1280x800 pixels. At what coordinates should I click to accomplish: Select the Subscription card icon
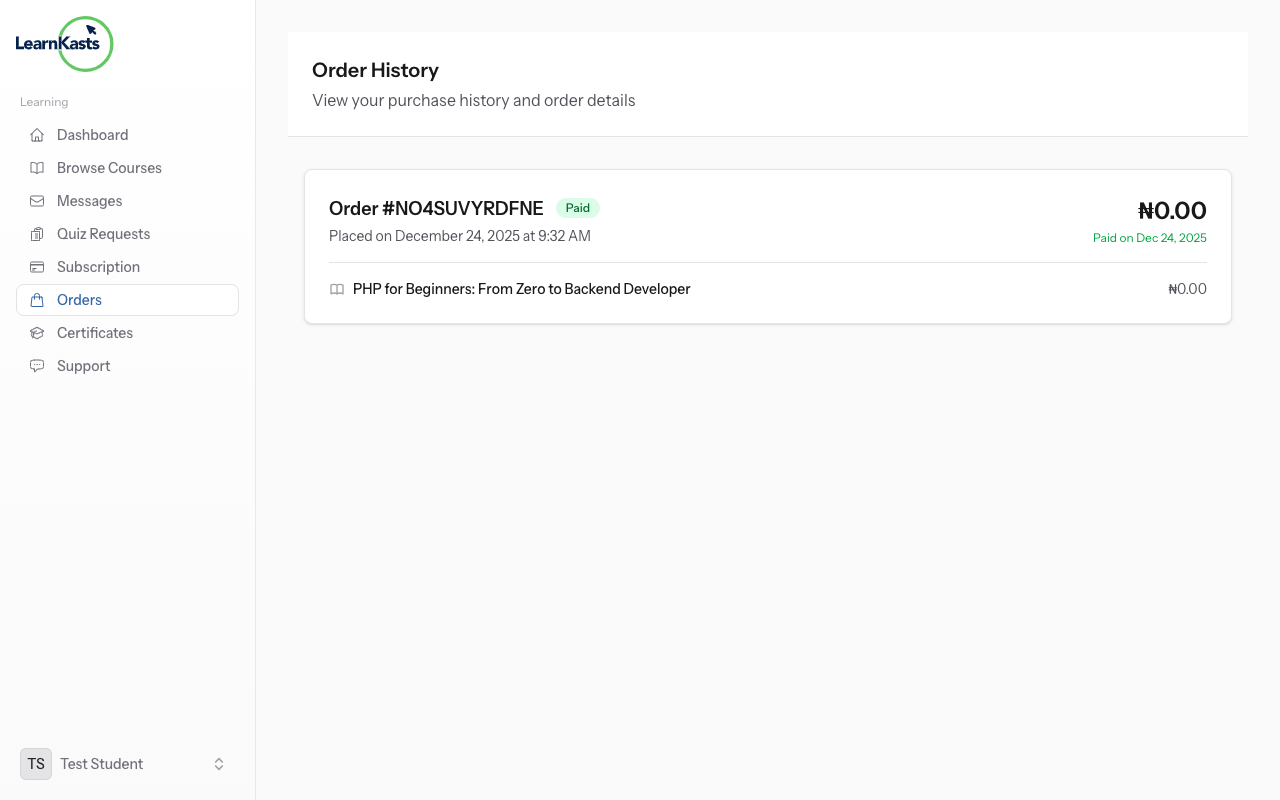(36, 266)
